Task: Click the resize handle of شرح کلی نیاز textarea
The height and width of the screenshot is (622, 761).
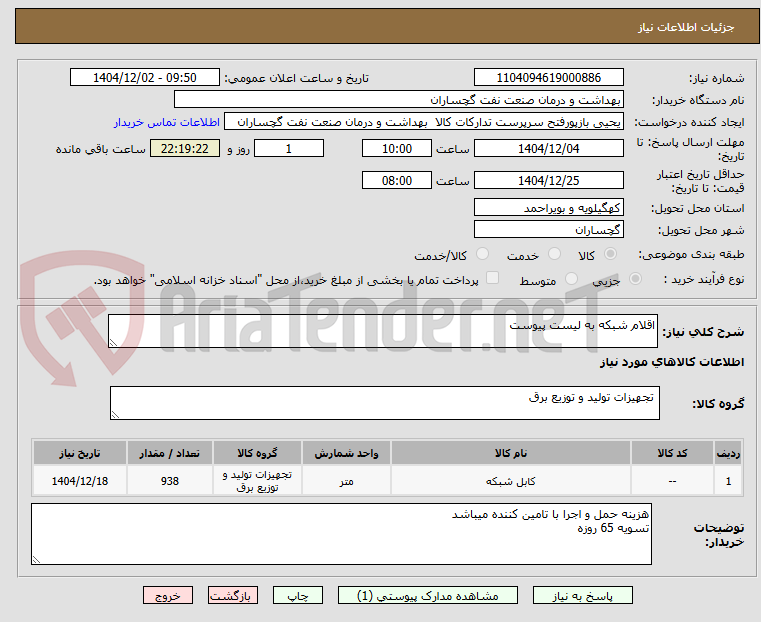Action: [113, 343]
